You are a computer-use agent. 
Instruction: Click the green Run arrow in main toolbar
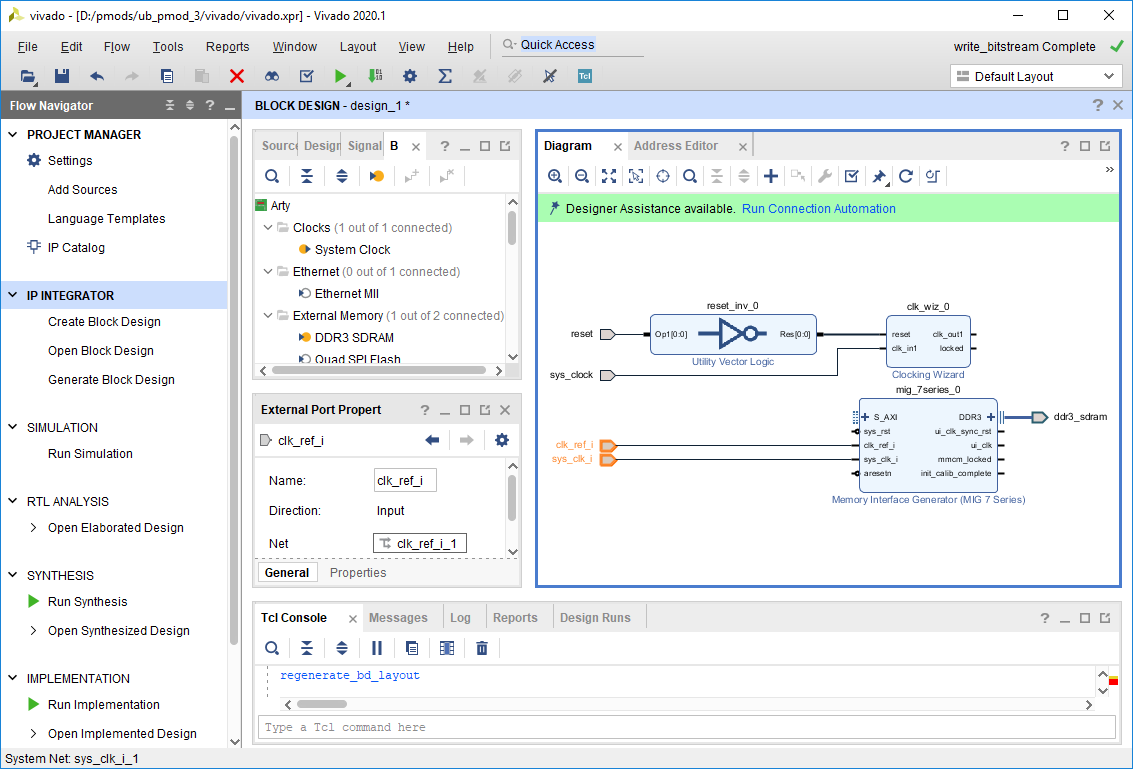tap(341, 76)
